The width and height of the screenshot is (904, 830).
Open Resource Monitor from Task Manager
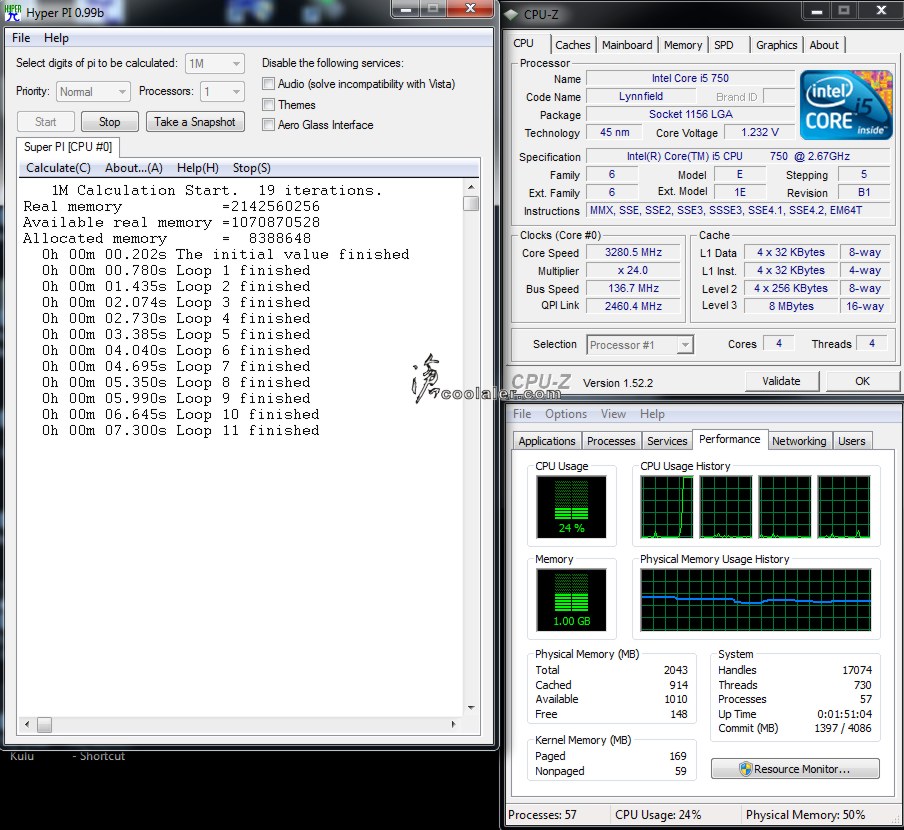point(795,769)
